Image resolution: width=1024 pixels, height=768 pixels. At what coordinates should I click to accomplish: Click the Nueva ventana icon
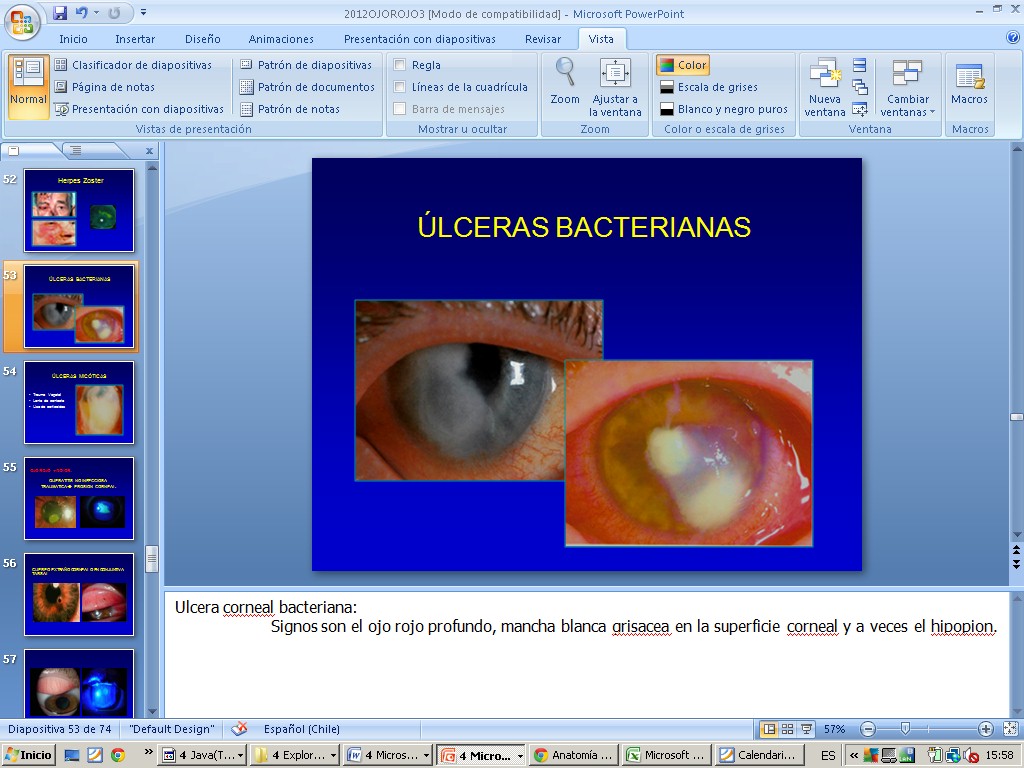coord(825,74)
